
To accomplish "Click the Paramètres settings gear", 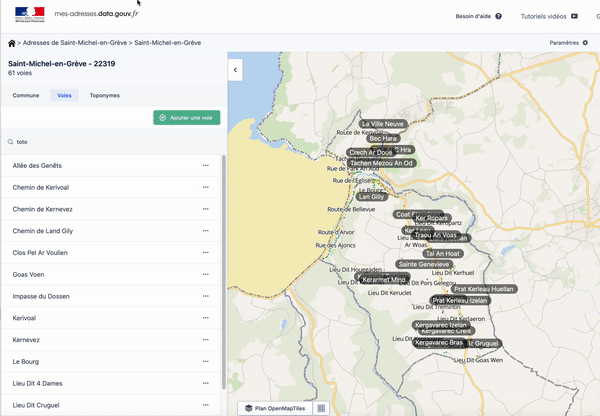I will coord(586,43).
